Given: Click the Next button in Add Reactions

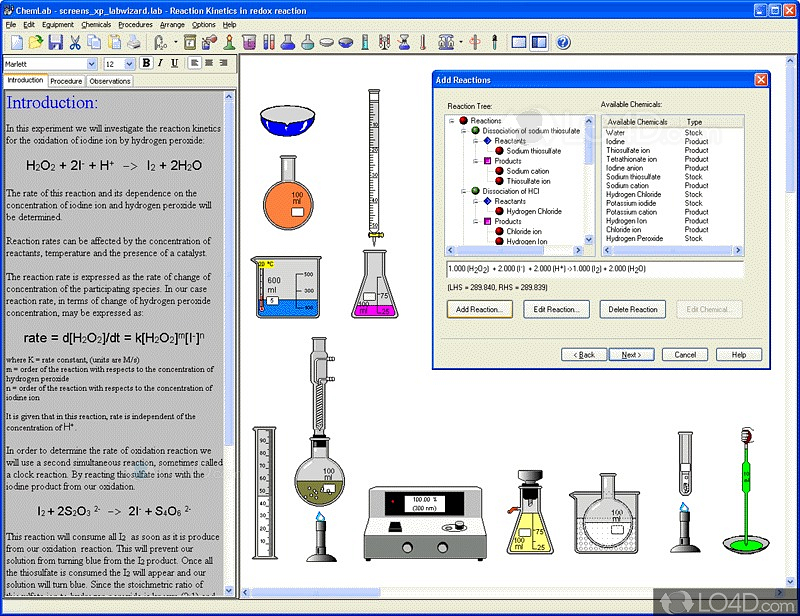Looking at the screenshot, I should [x=631, y=354].
